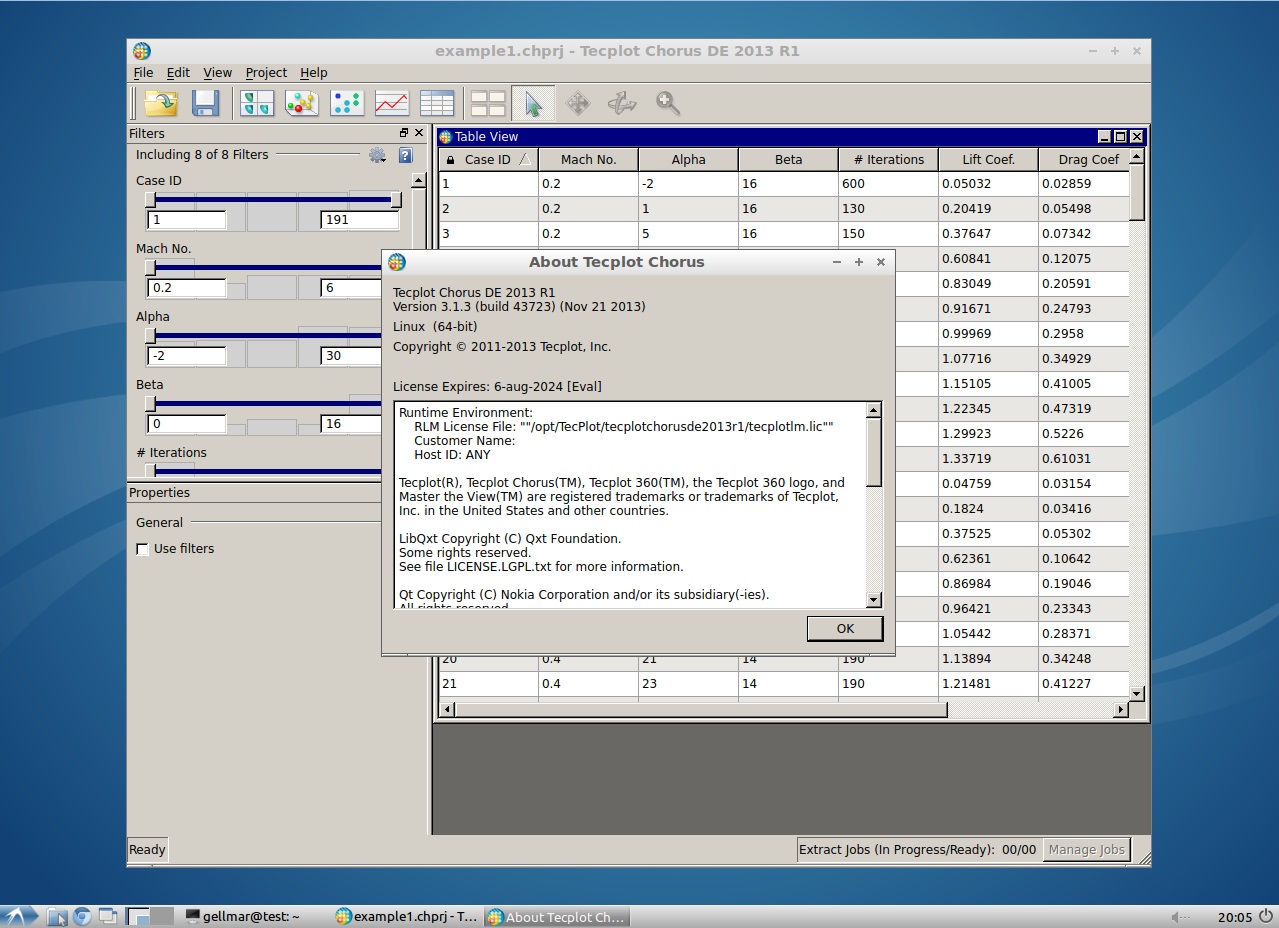Click the # Iterations column header
This screenshot has height=928, width=1279.
(888, 160)
